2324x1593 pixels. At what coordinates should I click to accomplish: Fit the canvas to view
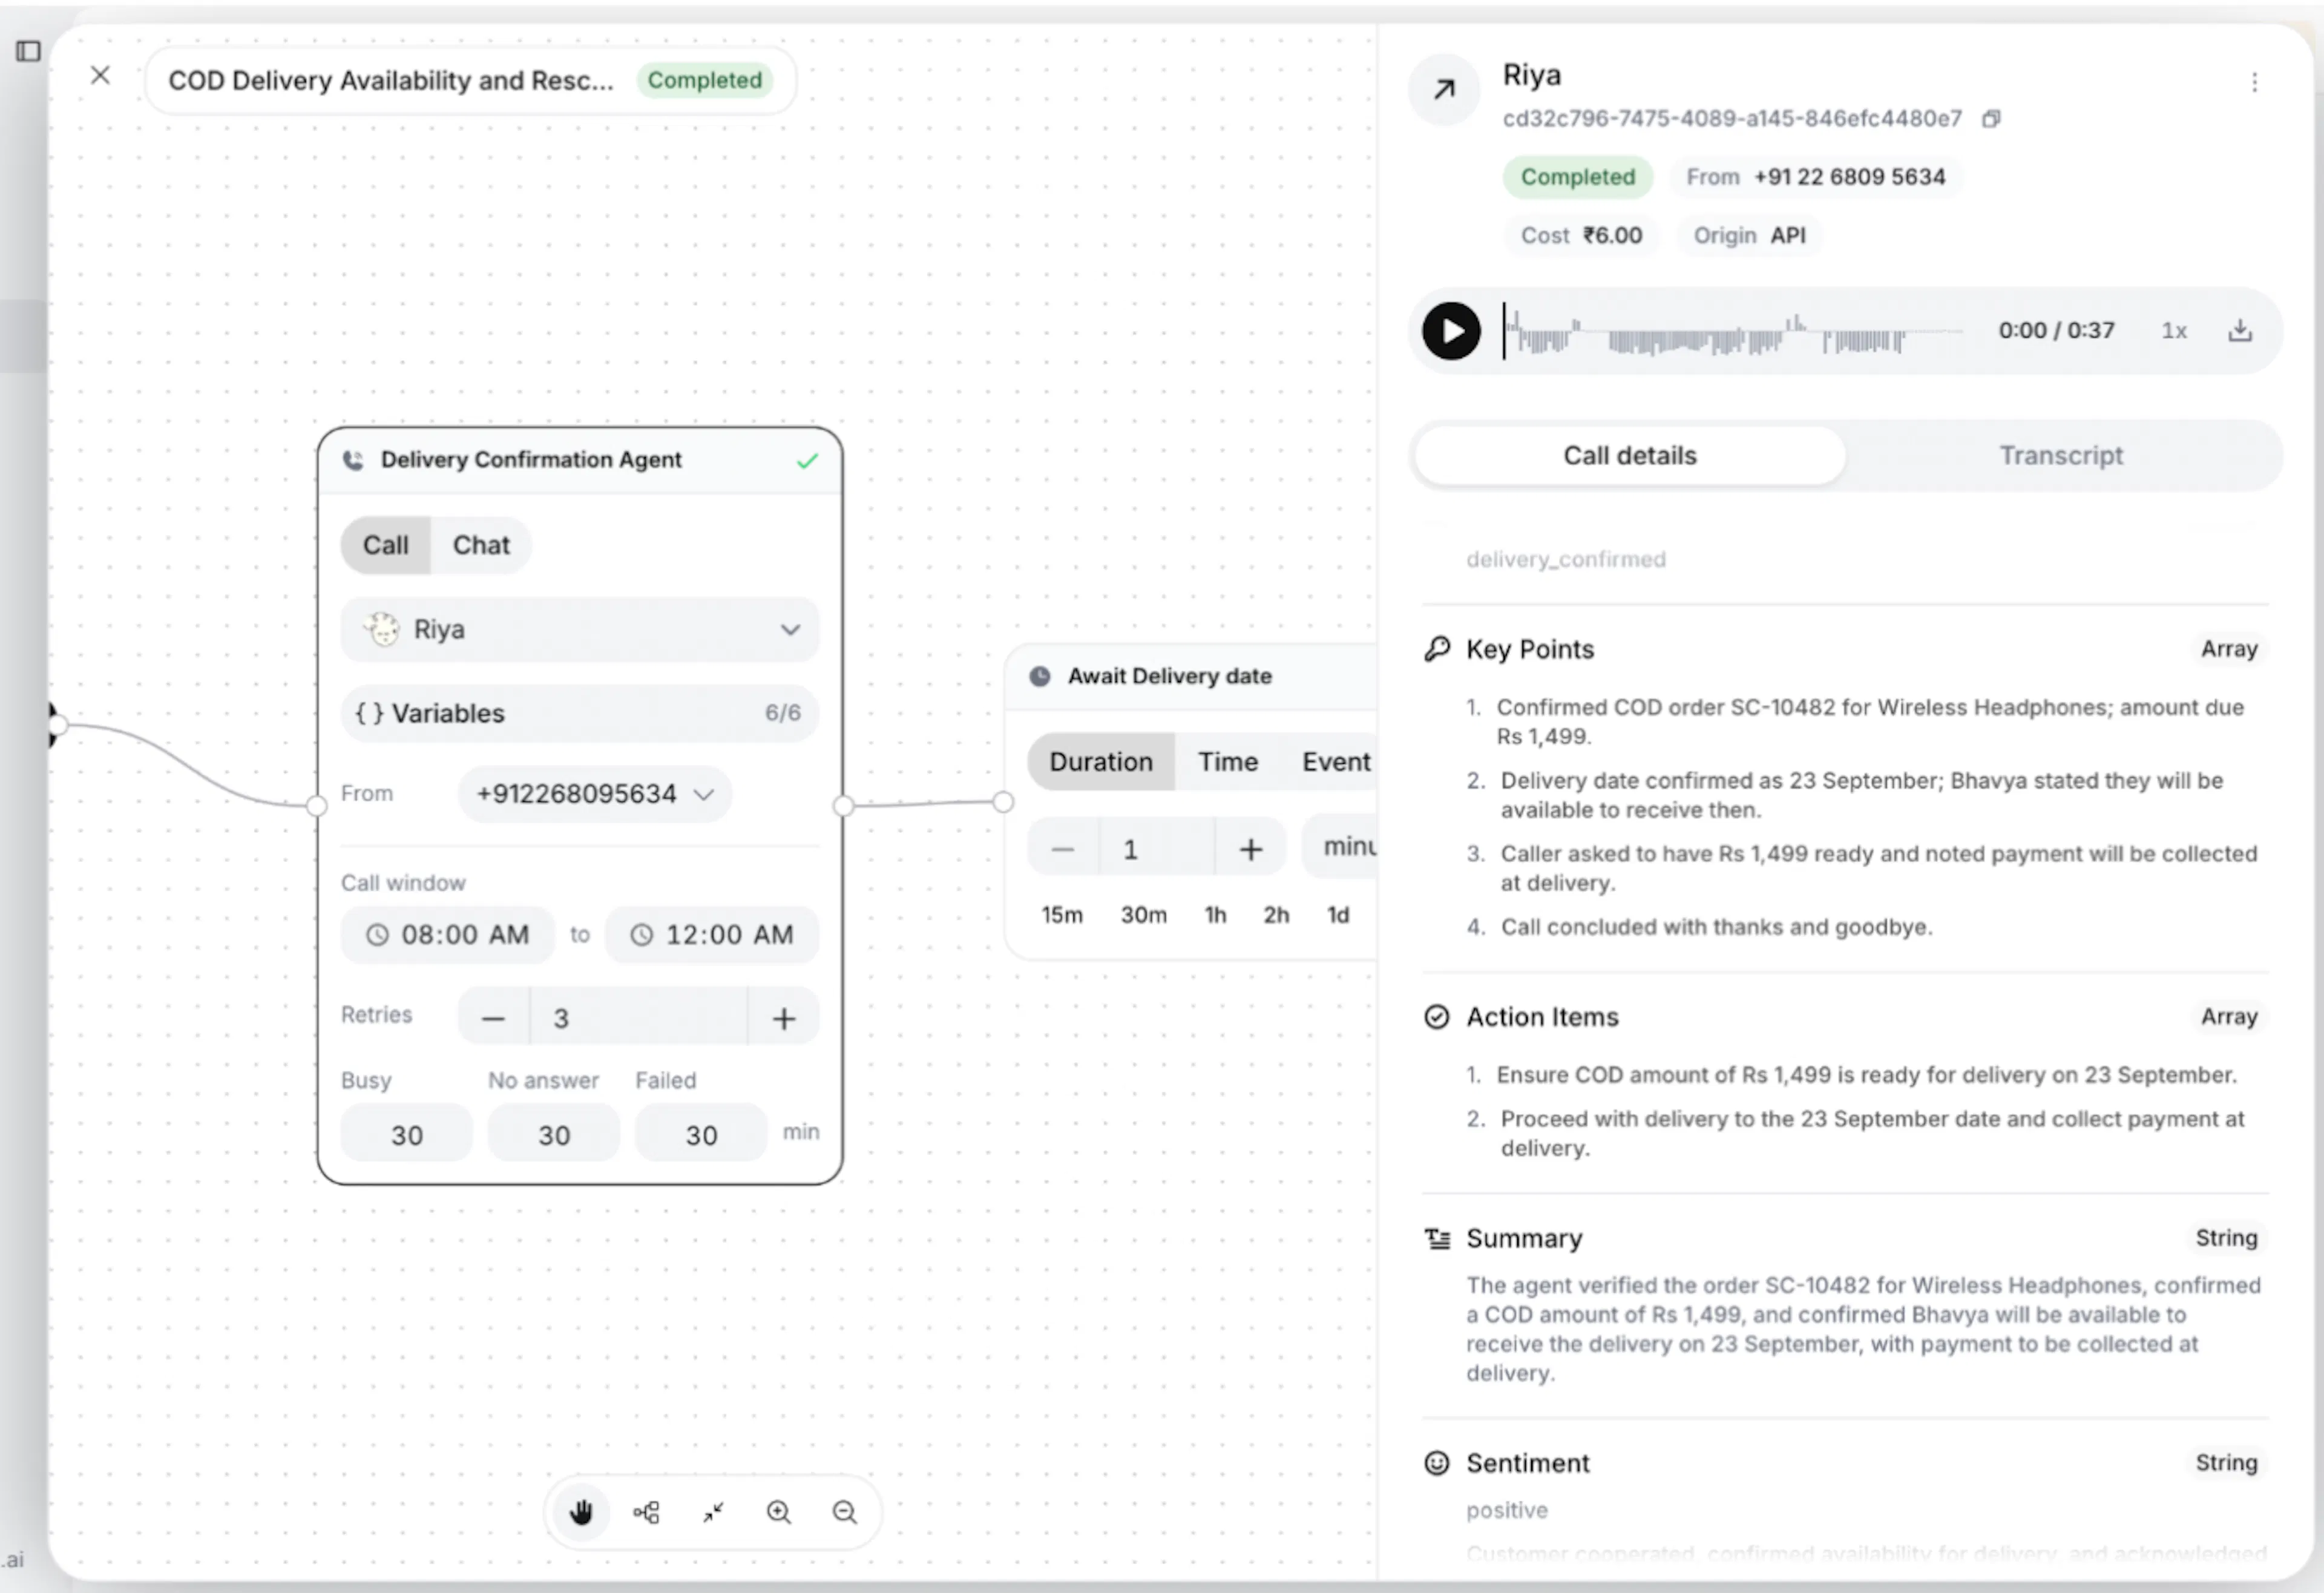(x=713, y=1512)
